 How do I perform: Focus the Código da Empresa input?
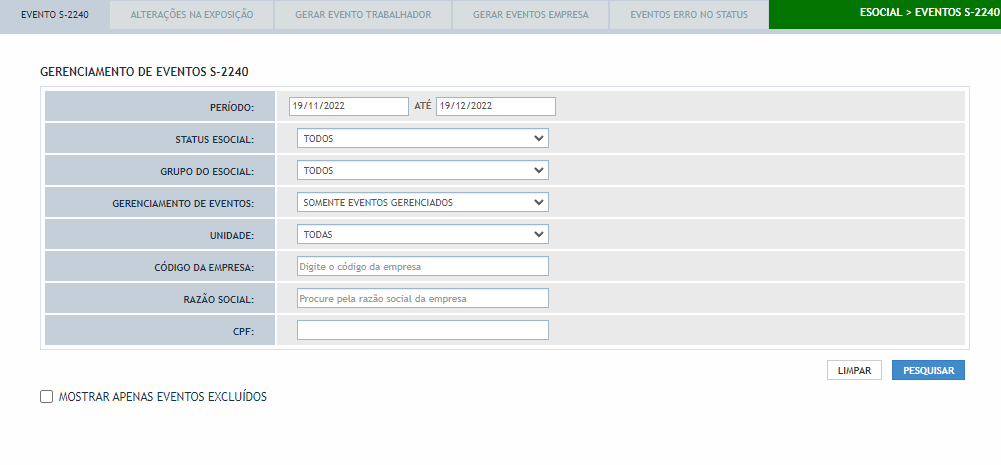click(x=423, y=266)
